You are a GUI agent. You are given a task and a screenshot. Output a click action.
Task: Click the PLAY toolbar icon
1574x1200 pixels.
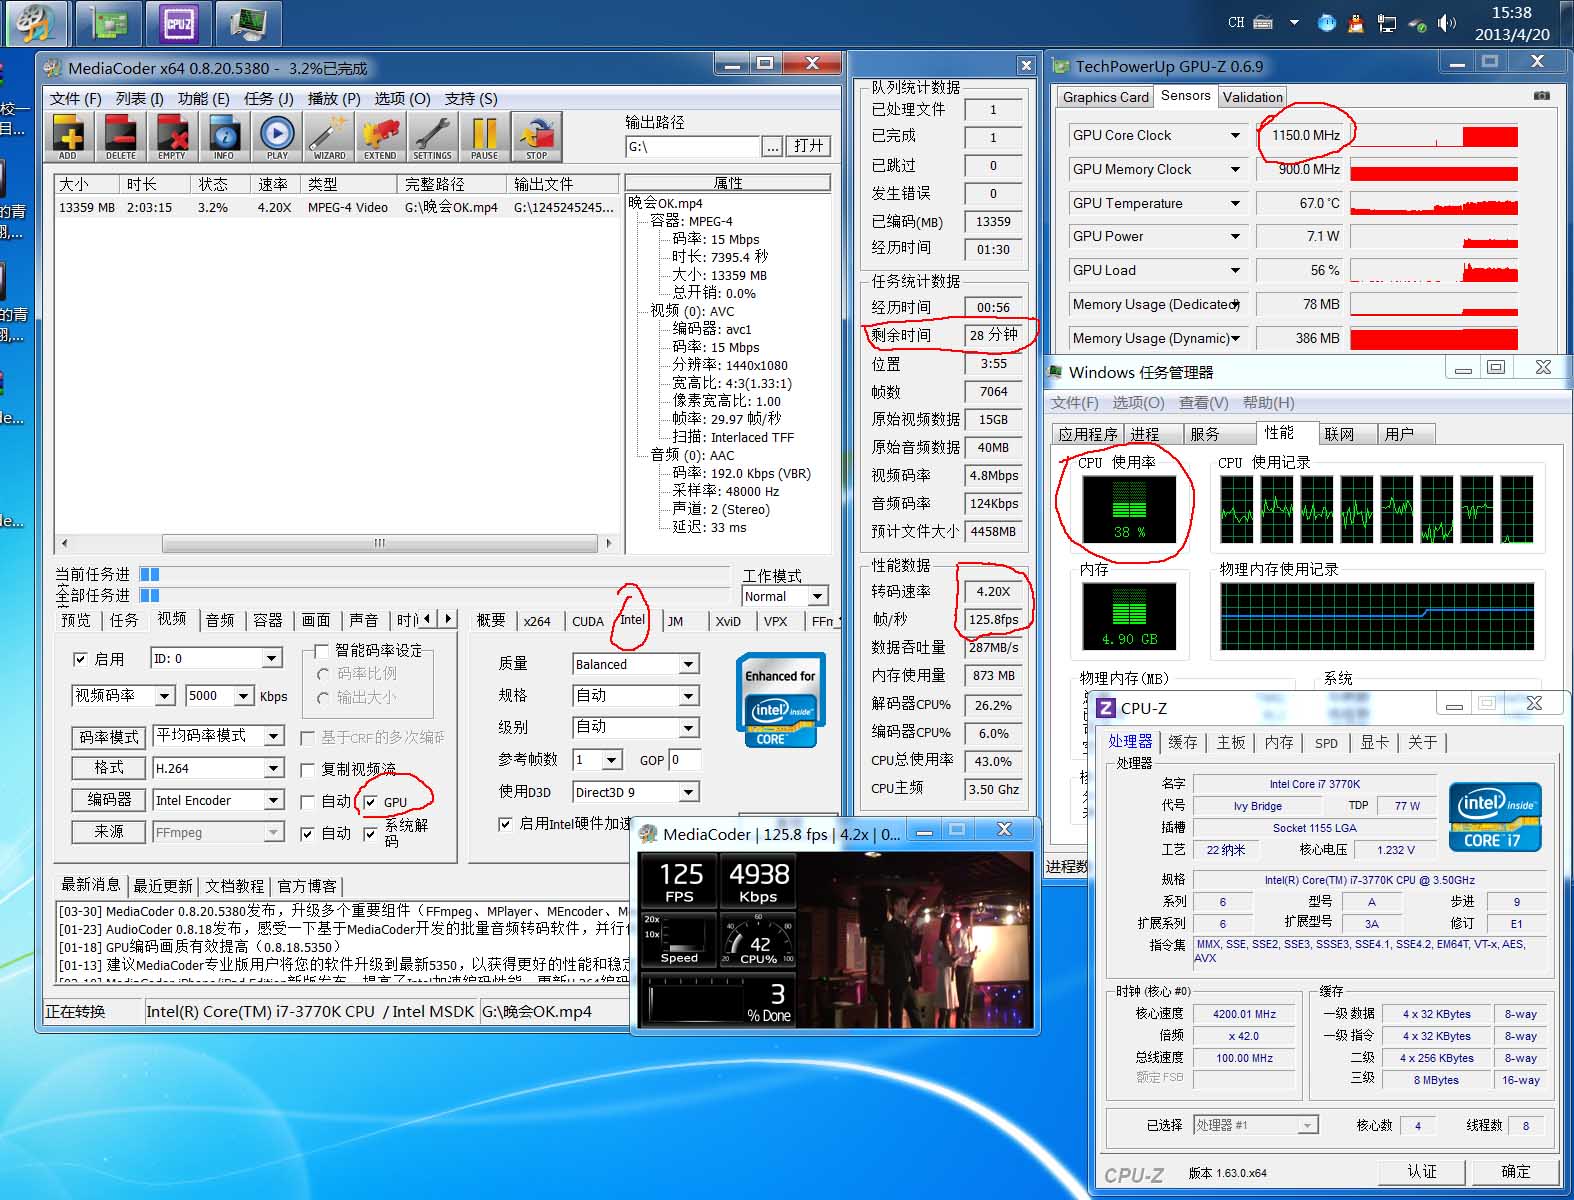(x=277, y=137)
